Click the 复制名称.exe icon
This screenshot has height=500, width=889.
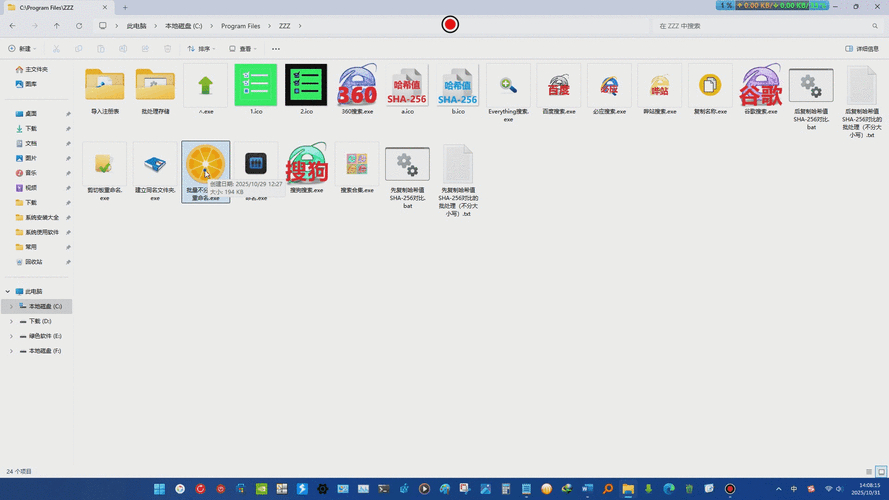[x=710, y=86]
